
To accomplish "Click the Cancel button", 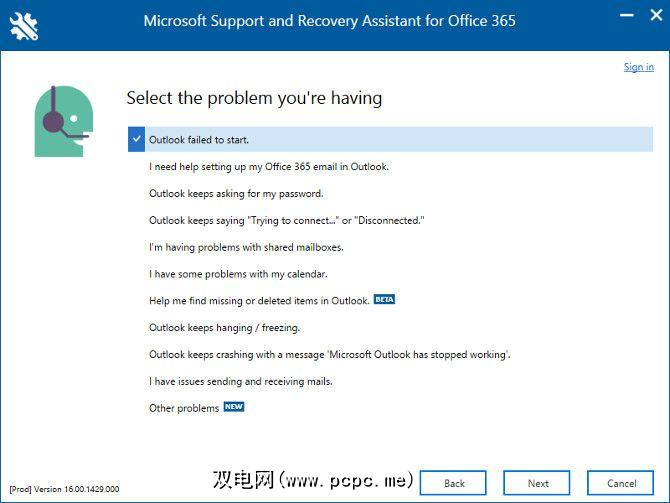I will 621,483.
